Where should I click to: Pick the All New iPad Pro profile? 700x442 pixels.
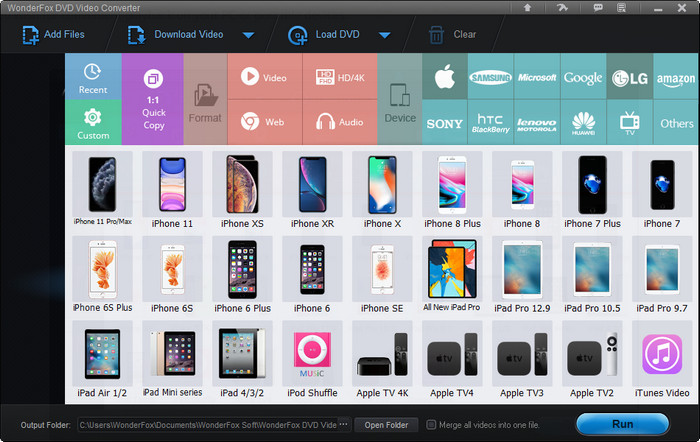point(452,274)
